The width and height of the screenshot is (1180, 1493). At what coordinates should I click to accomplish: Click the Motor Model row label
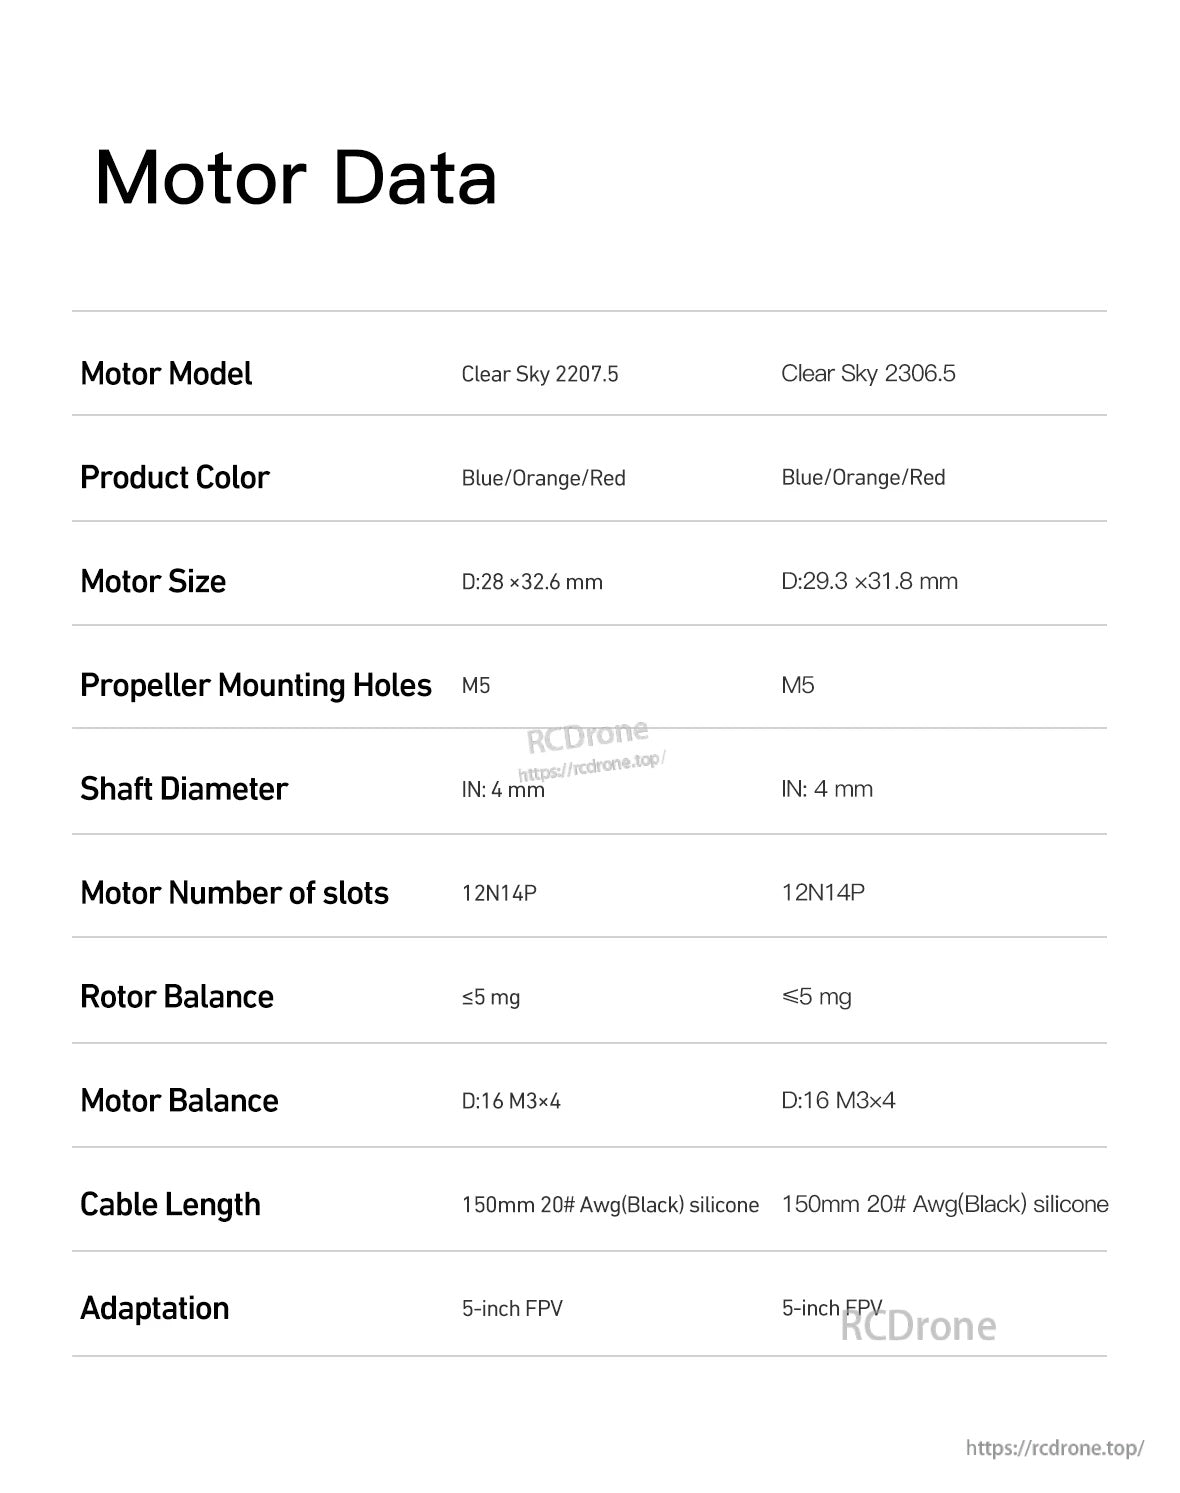click(x=166, y=374)
